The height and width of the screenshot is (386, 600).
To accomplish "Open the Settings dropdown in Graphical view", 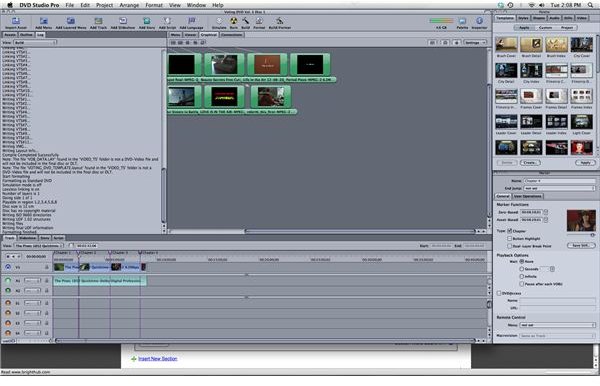I will coord(475,42).
